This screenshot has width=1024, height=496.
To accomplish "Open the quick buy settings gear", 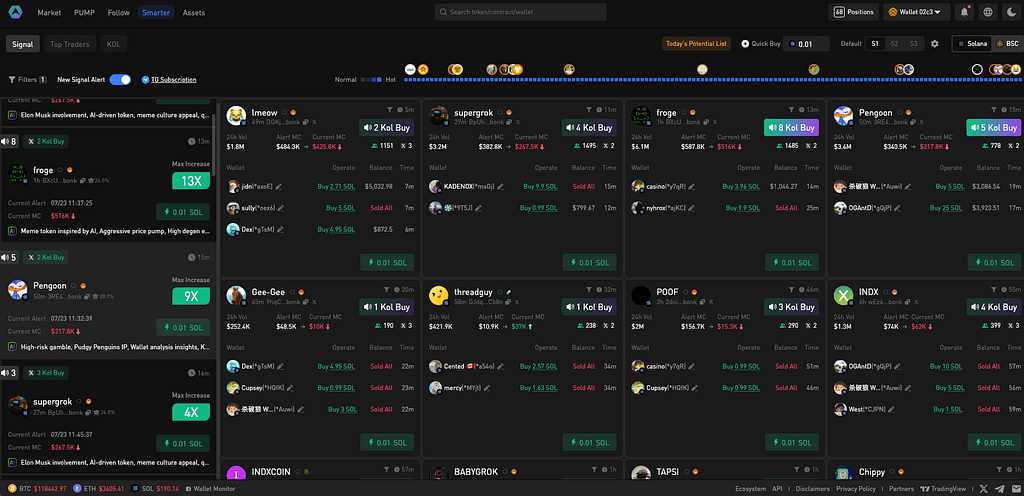I will click(x=935, y=44).
